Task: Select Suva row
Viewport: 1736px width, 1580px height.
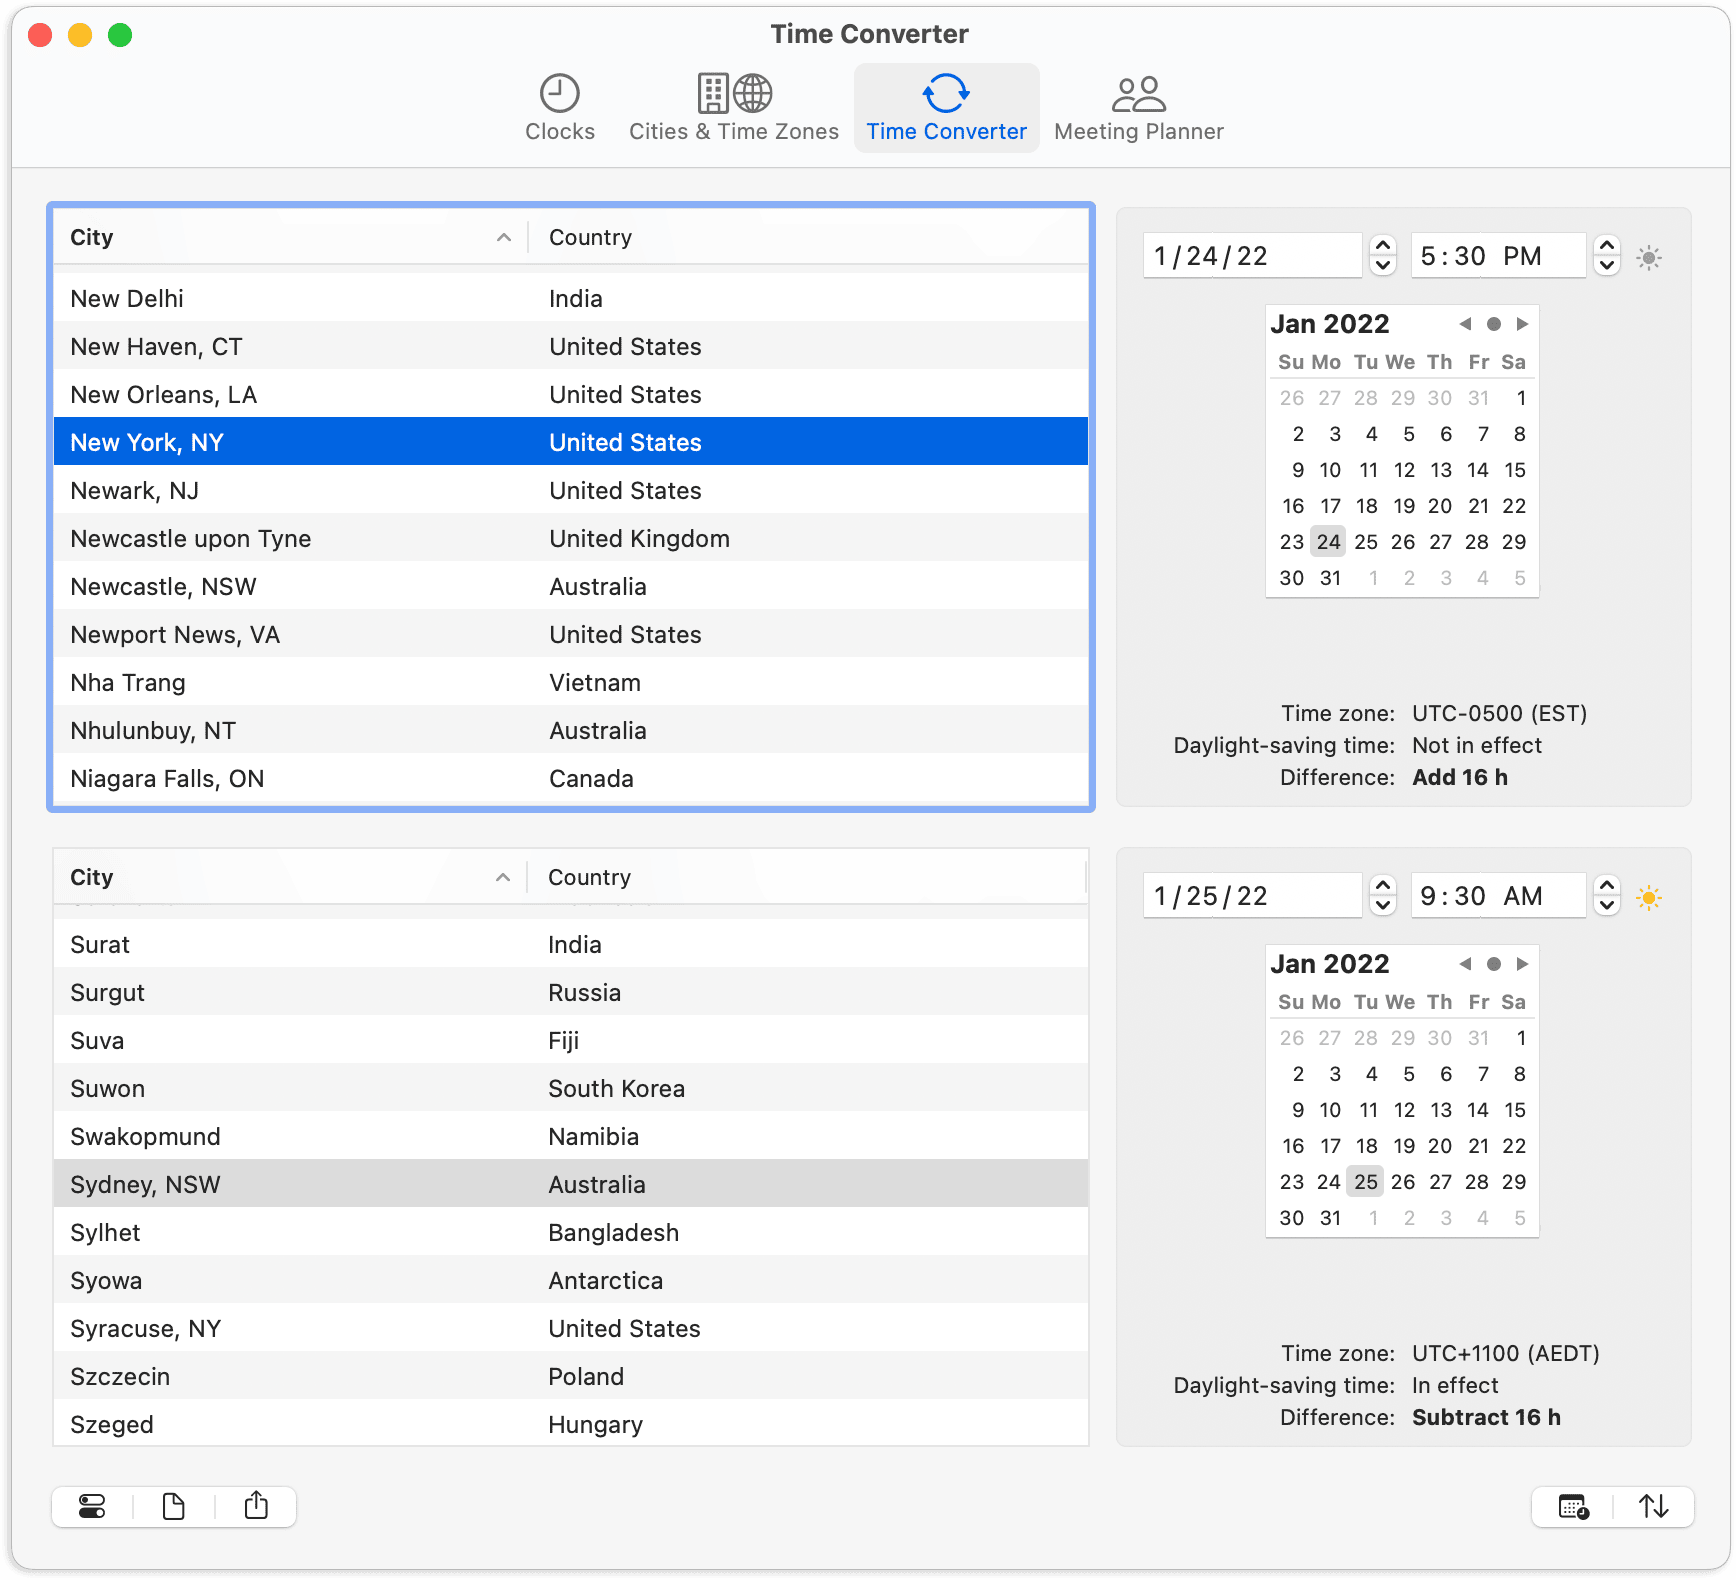Action: (x=571, y=1040)
